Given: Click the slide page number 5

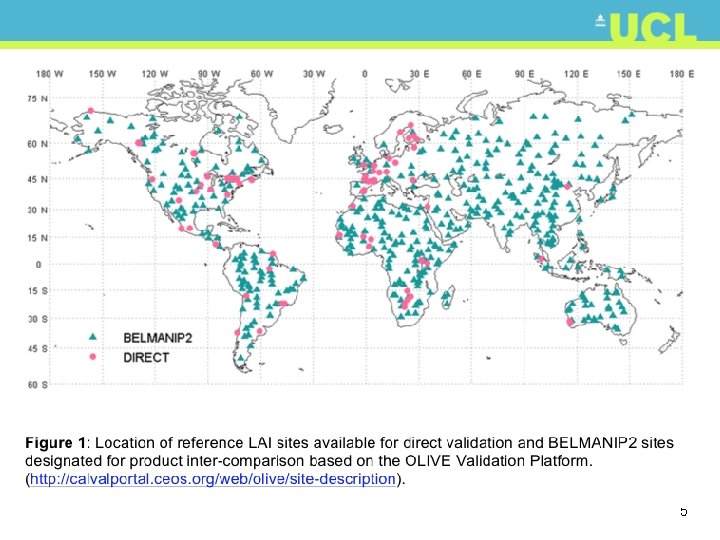Looking at the screenshot, I should coord(684,512).
